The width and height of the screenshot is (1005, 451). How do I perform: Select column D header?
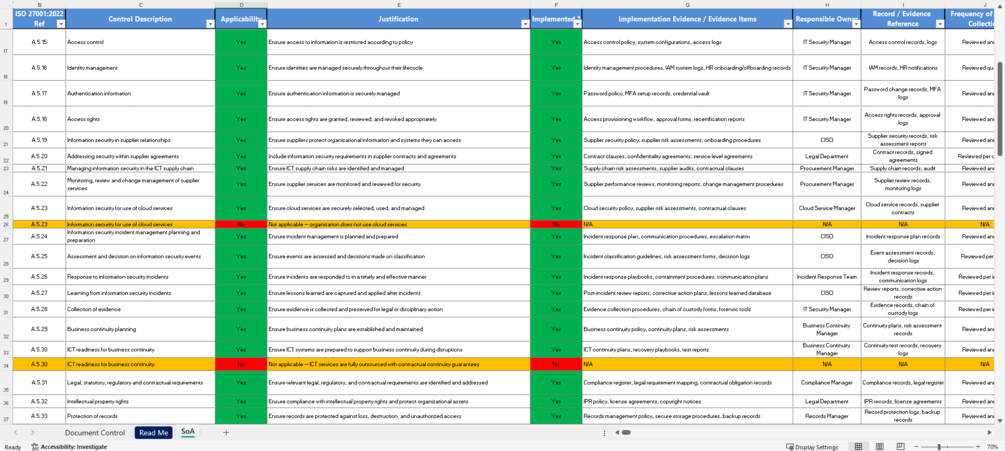(241, 5)
